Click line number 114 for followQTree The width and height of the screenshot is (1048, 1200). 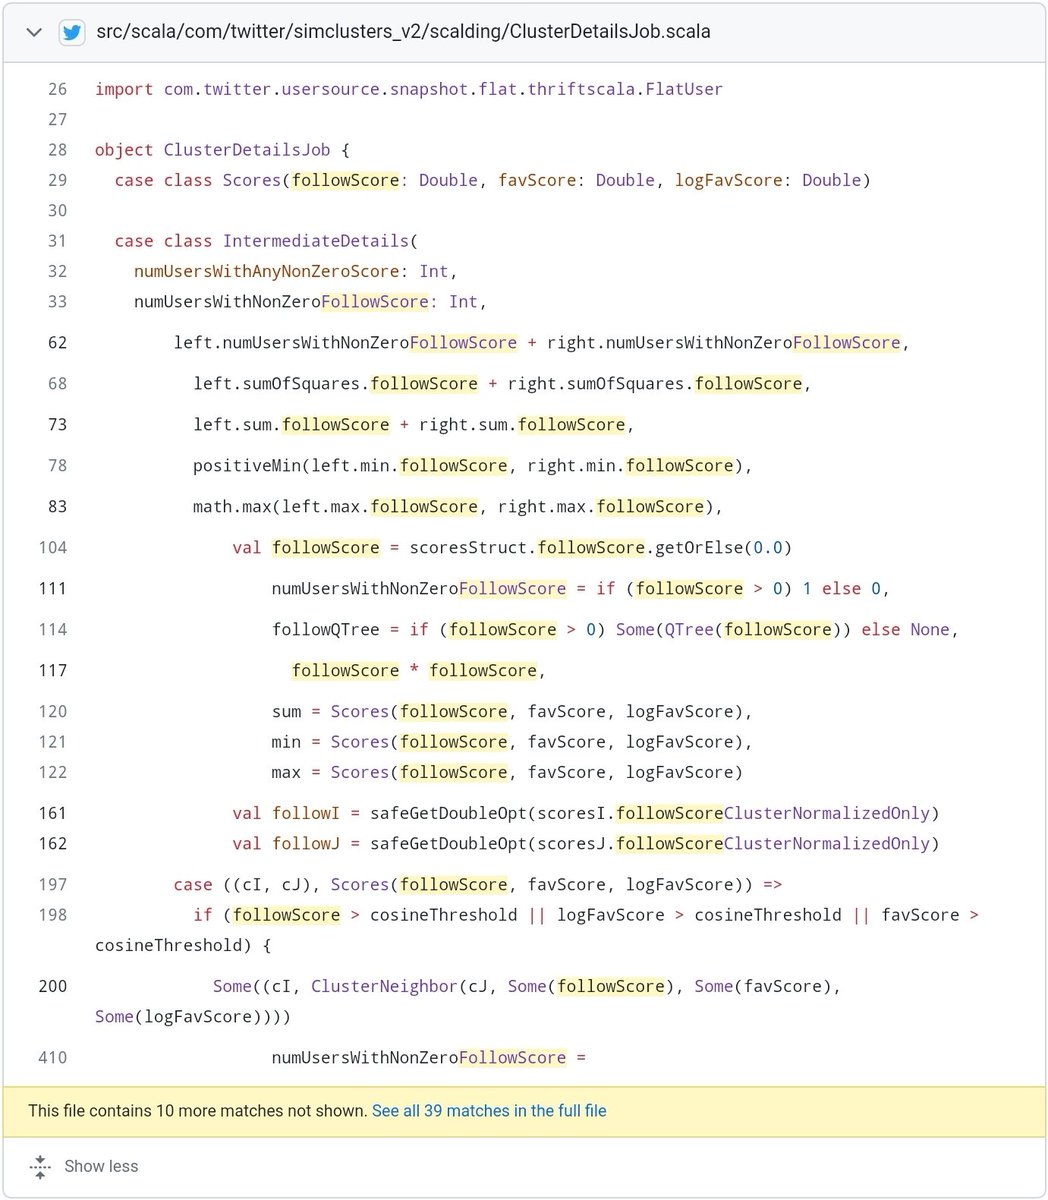(x=53, y=629)
